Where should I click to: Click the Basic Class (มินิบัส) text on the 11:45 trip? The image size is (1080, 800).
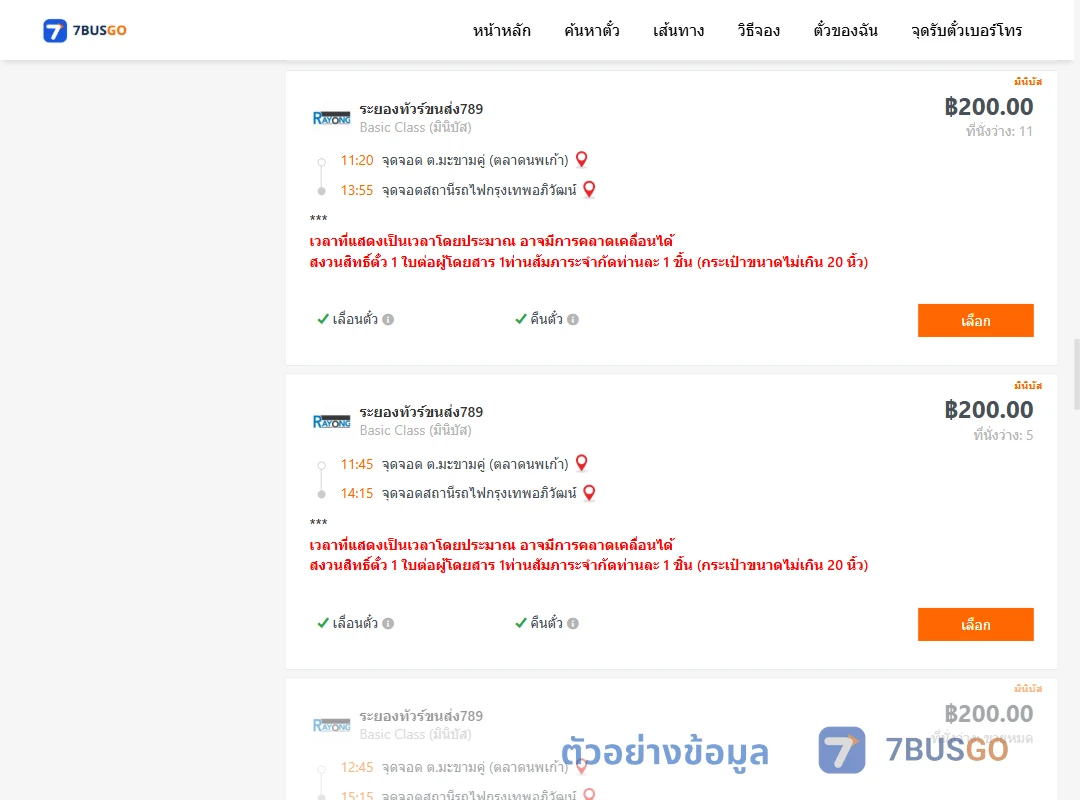click(415, 431)
